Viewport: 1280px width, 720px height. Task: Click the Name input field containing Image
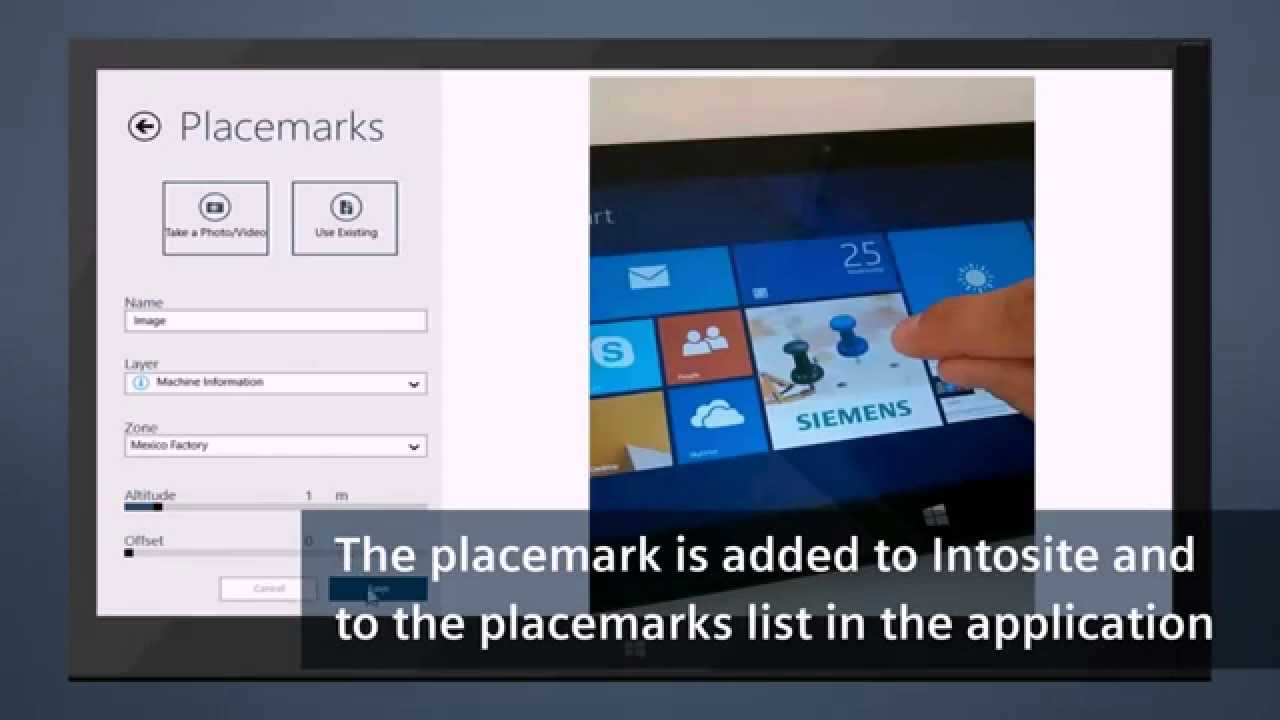pos(276,321)
